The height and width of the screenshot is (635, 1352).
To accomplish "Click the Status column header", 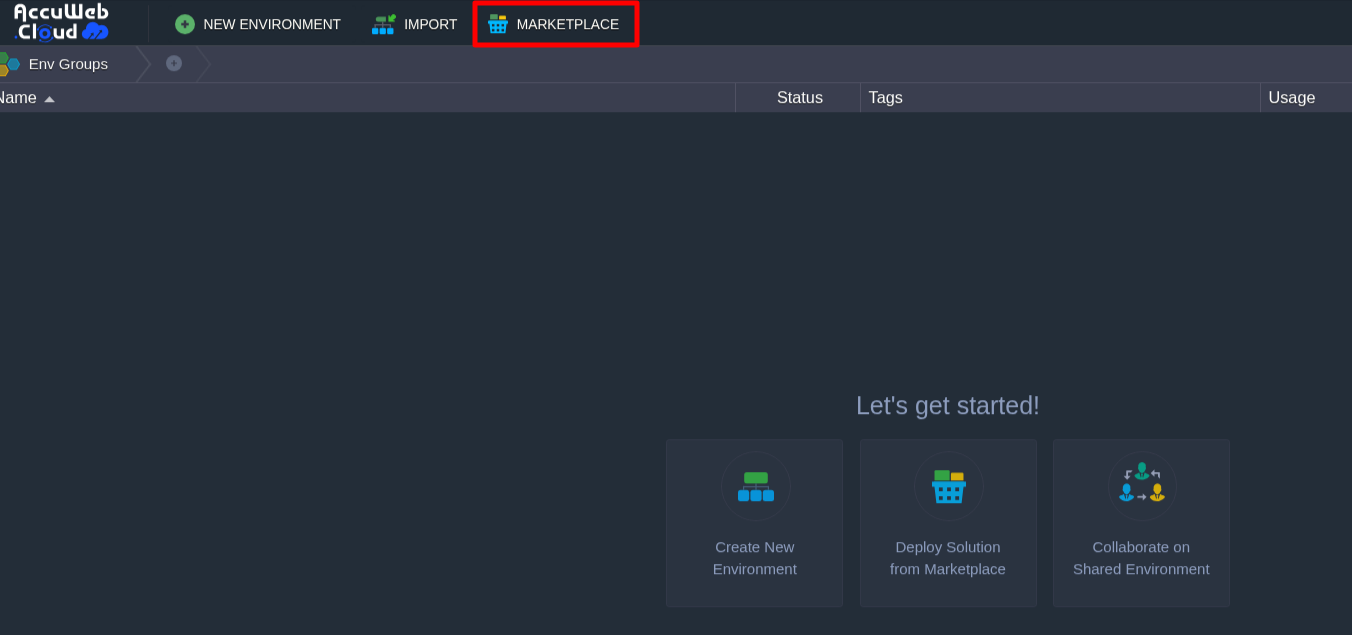I will pyautogui.click(x=799, y=98).
